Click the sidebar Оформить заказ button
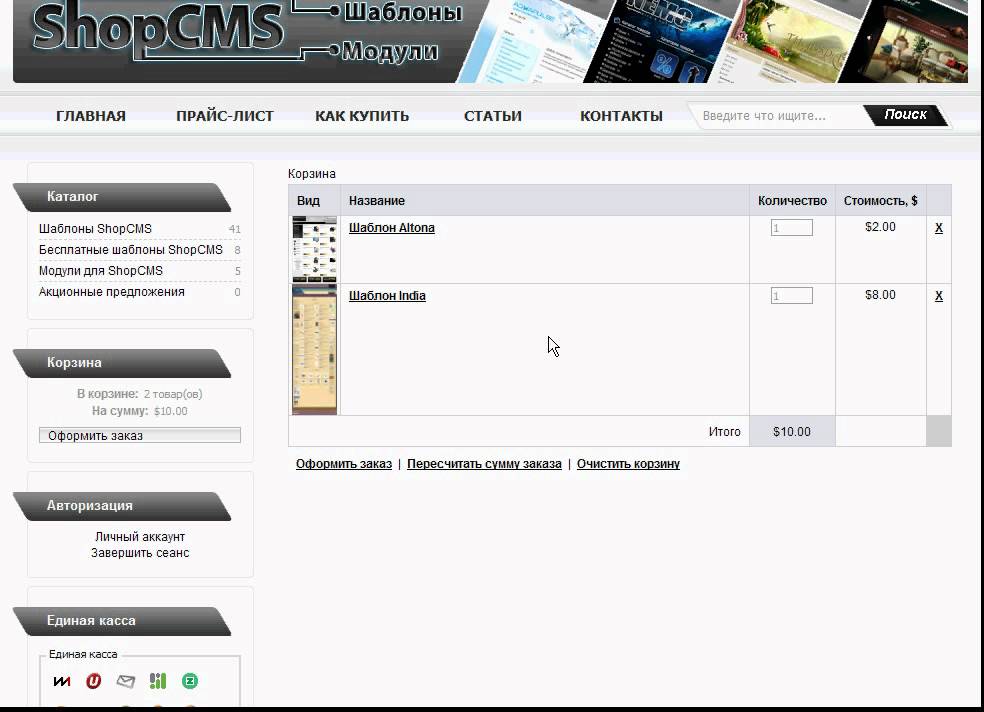 (140, 435)
